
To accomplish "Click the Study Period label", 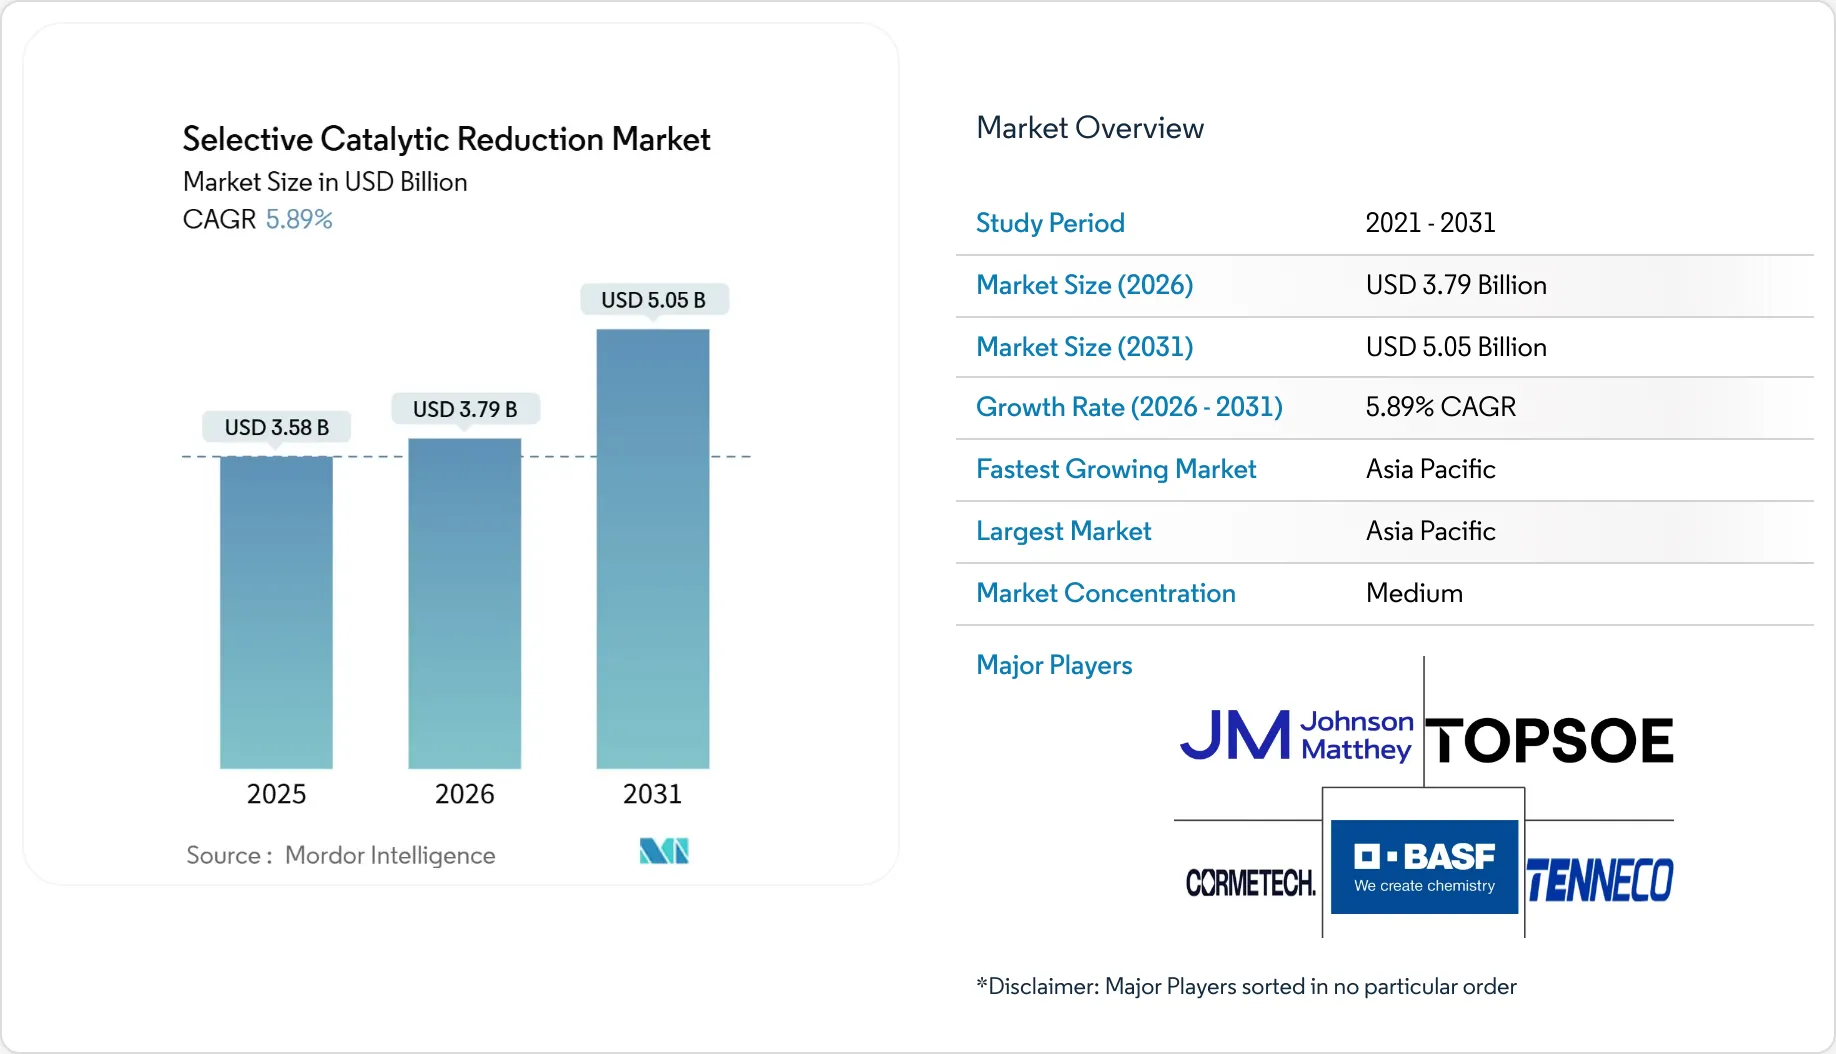I will 1050,223.
